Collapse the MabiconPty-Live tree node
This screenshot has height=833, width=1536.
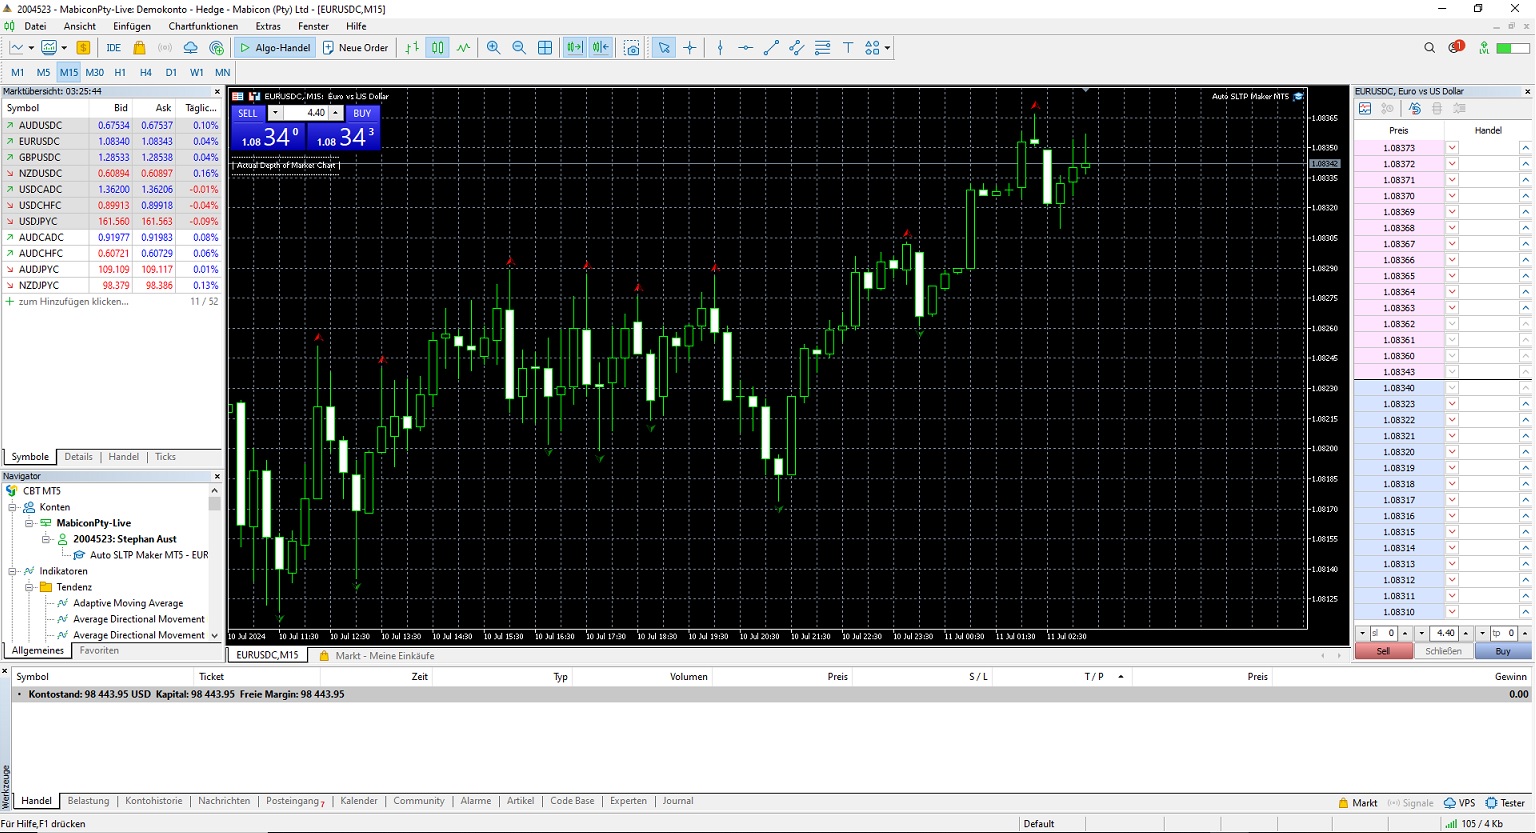coord(30,523)
